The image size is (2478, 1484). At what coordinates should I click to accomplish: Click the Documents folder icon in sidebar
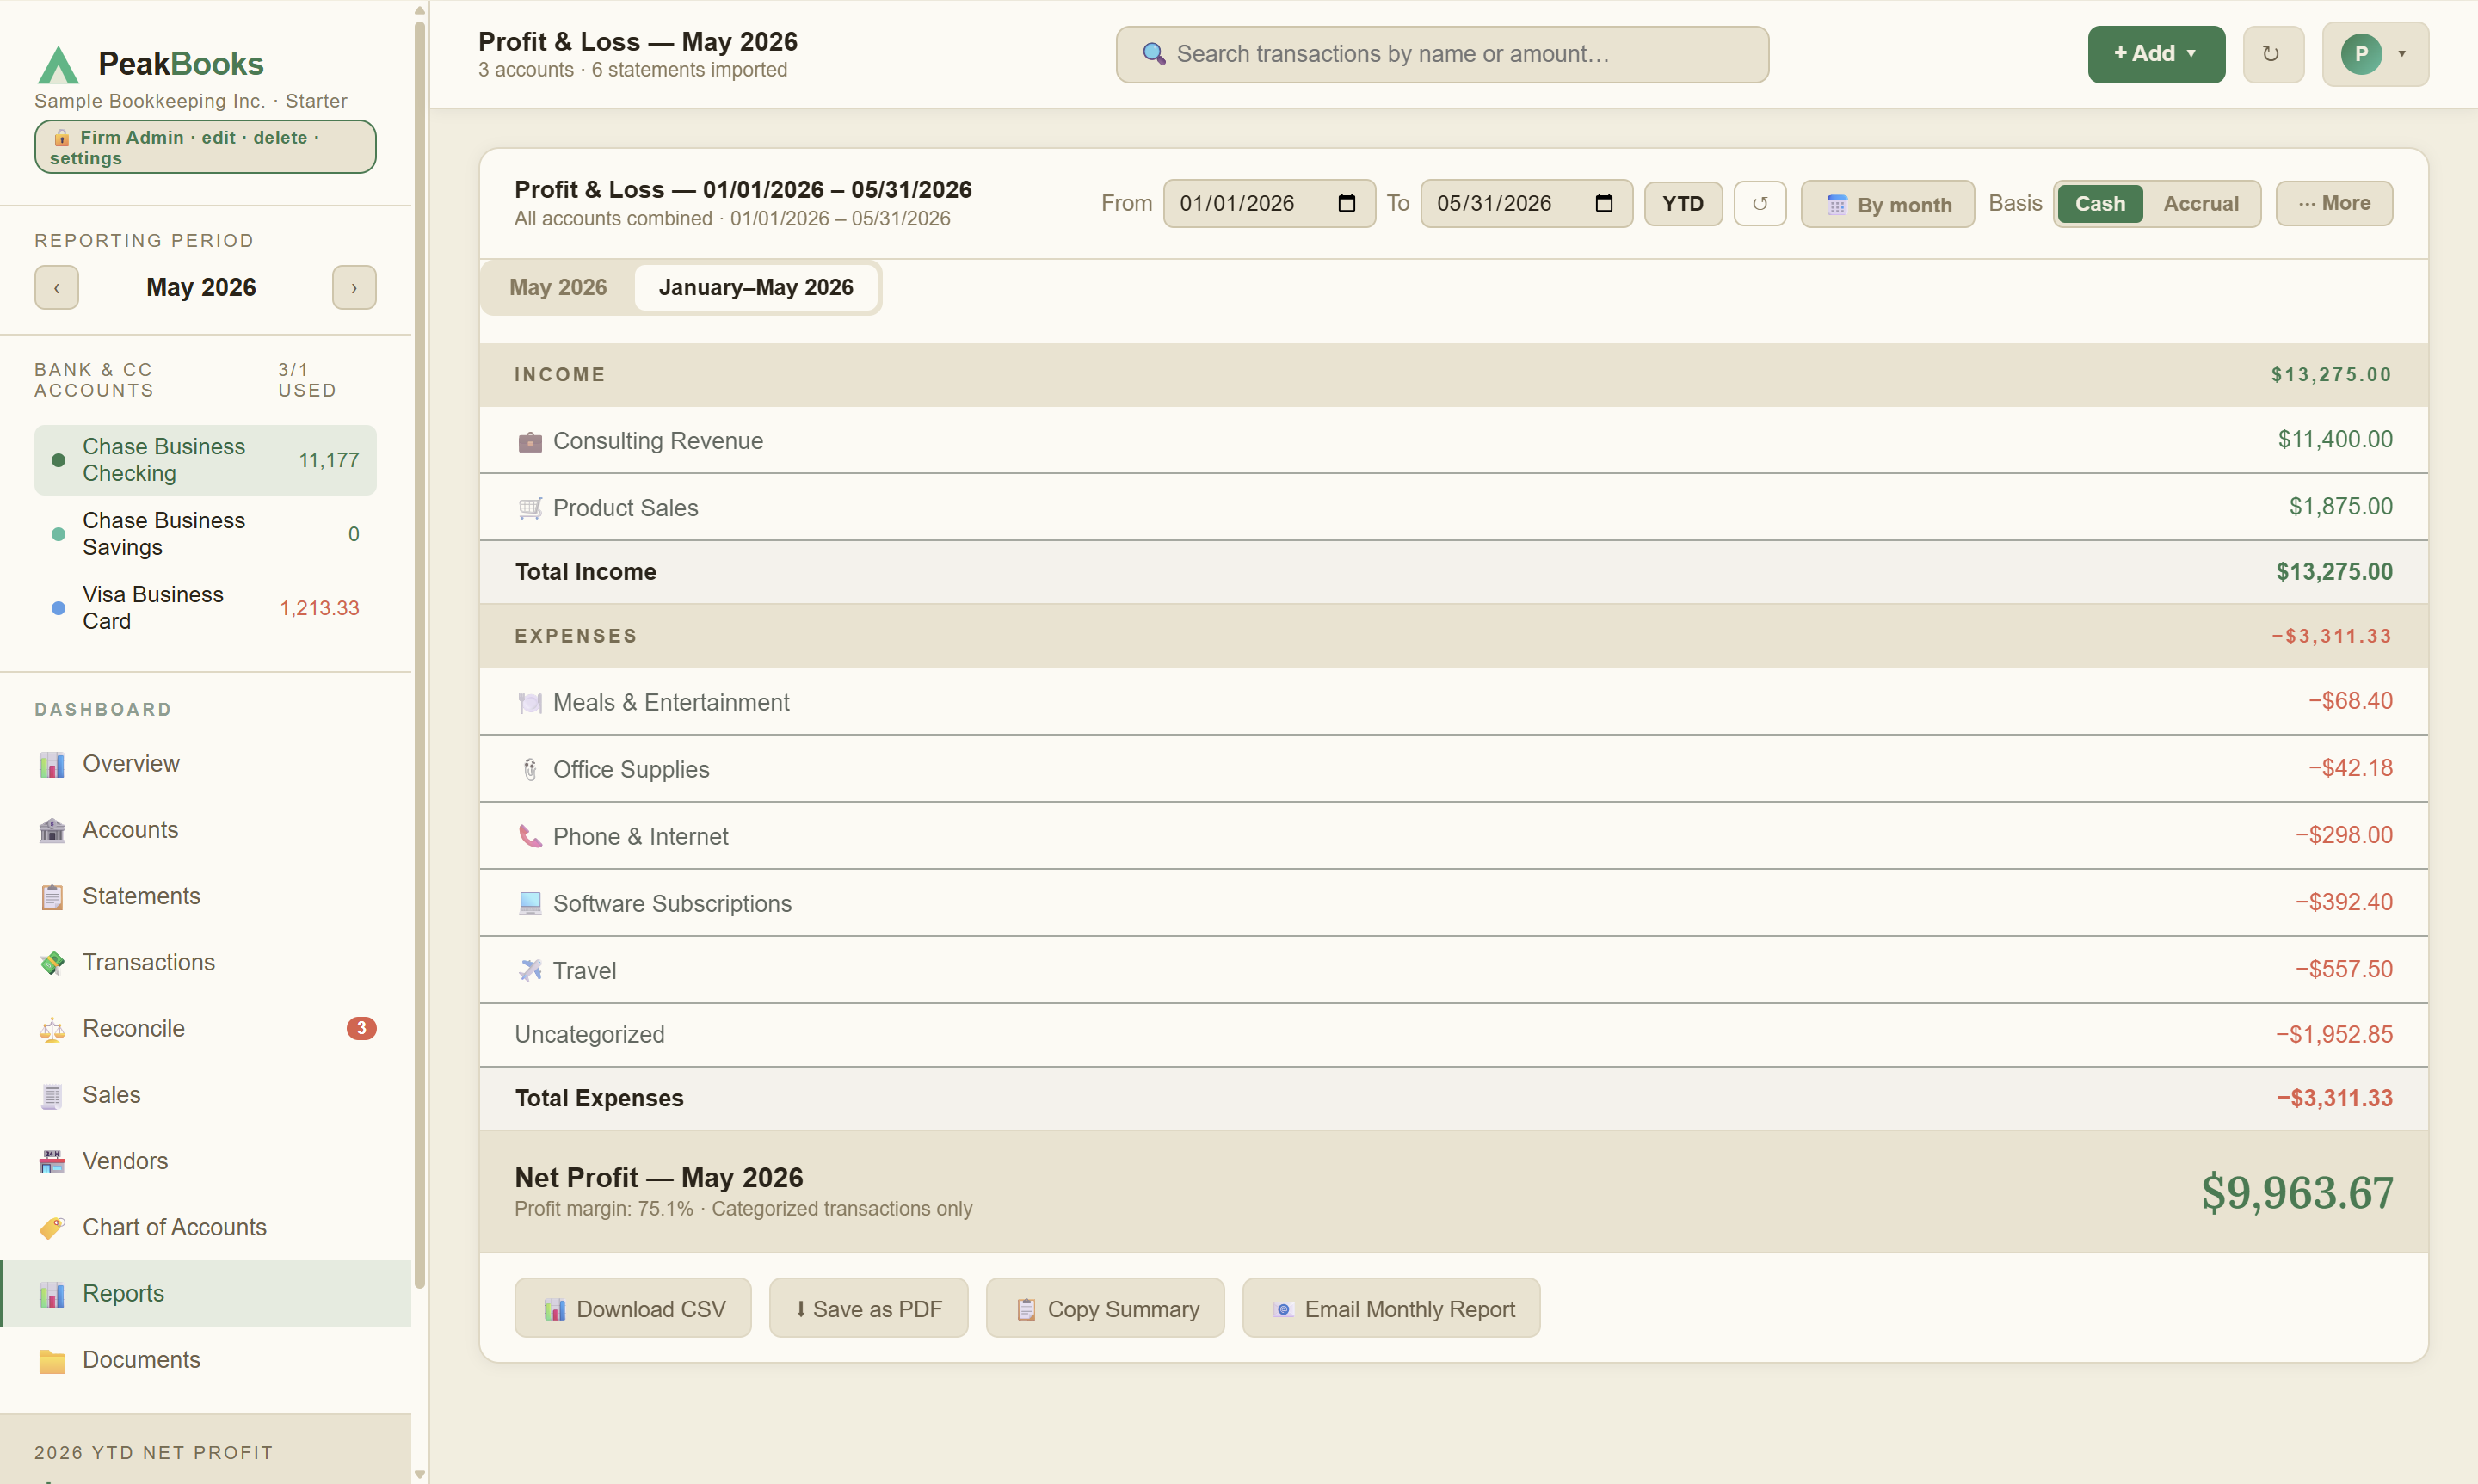point(52,1361)
